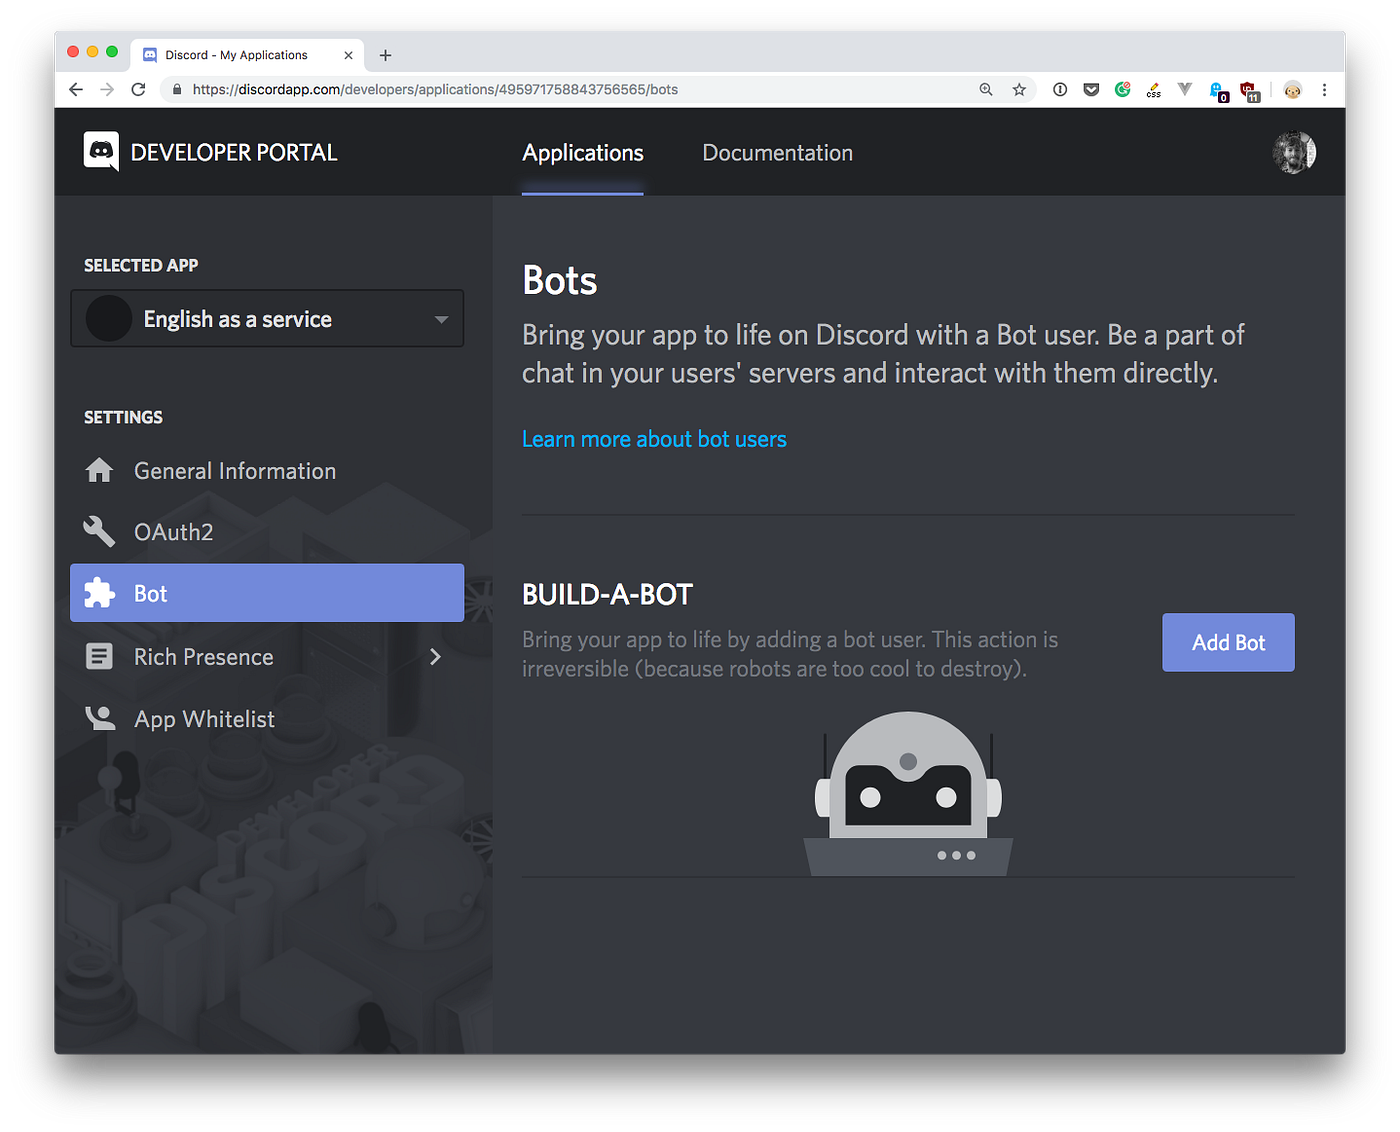Open General Information settings
The width and height of the screenshot is (1400, 1132).
[267, 471]
